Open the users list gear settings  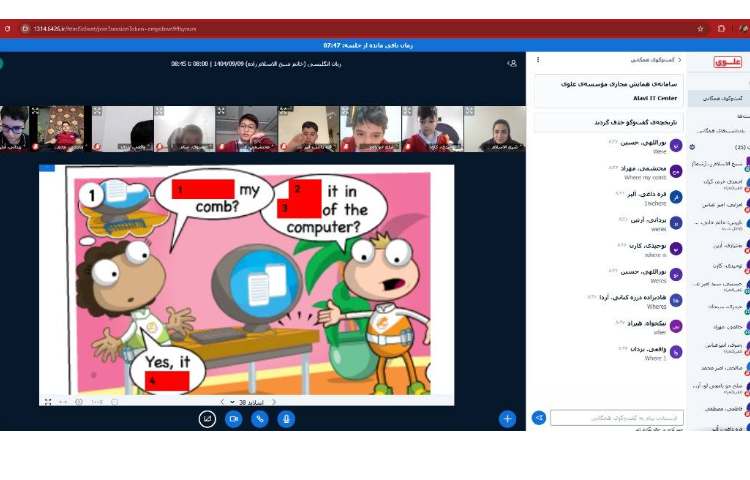click(692, 146)
